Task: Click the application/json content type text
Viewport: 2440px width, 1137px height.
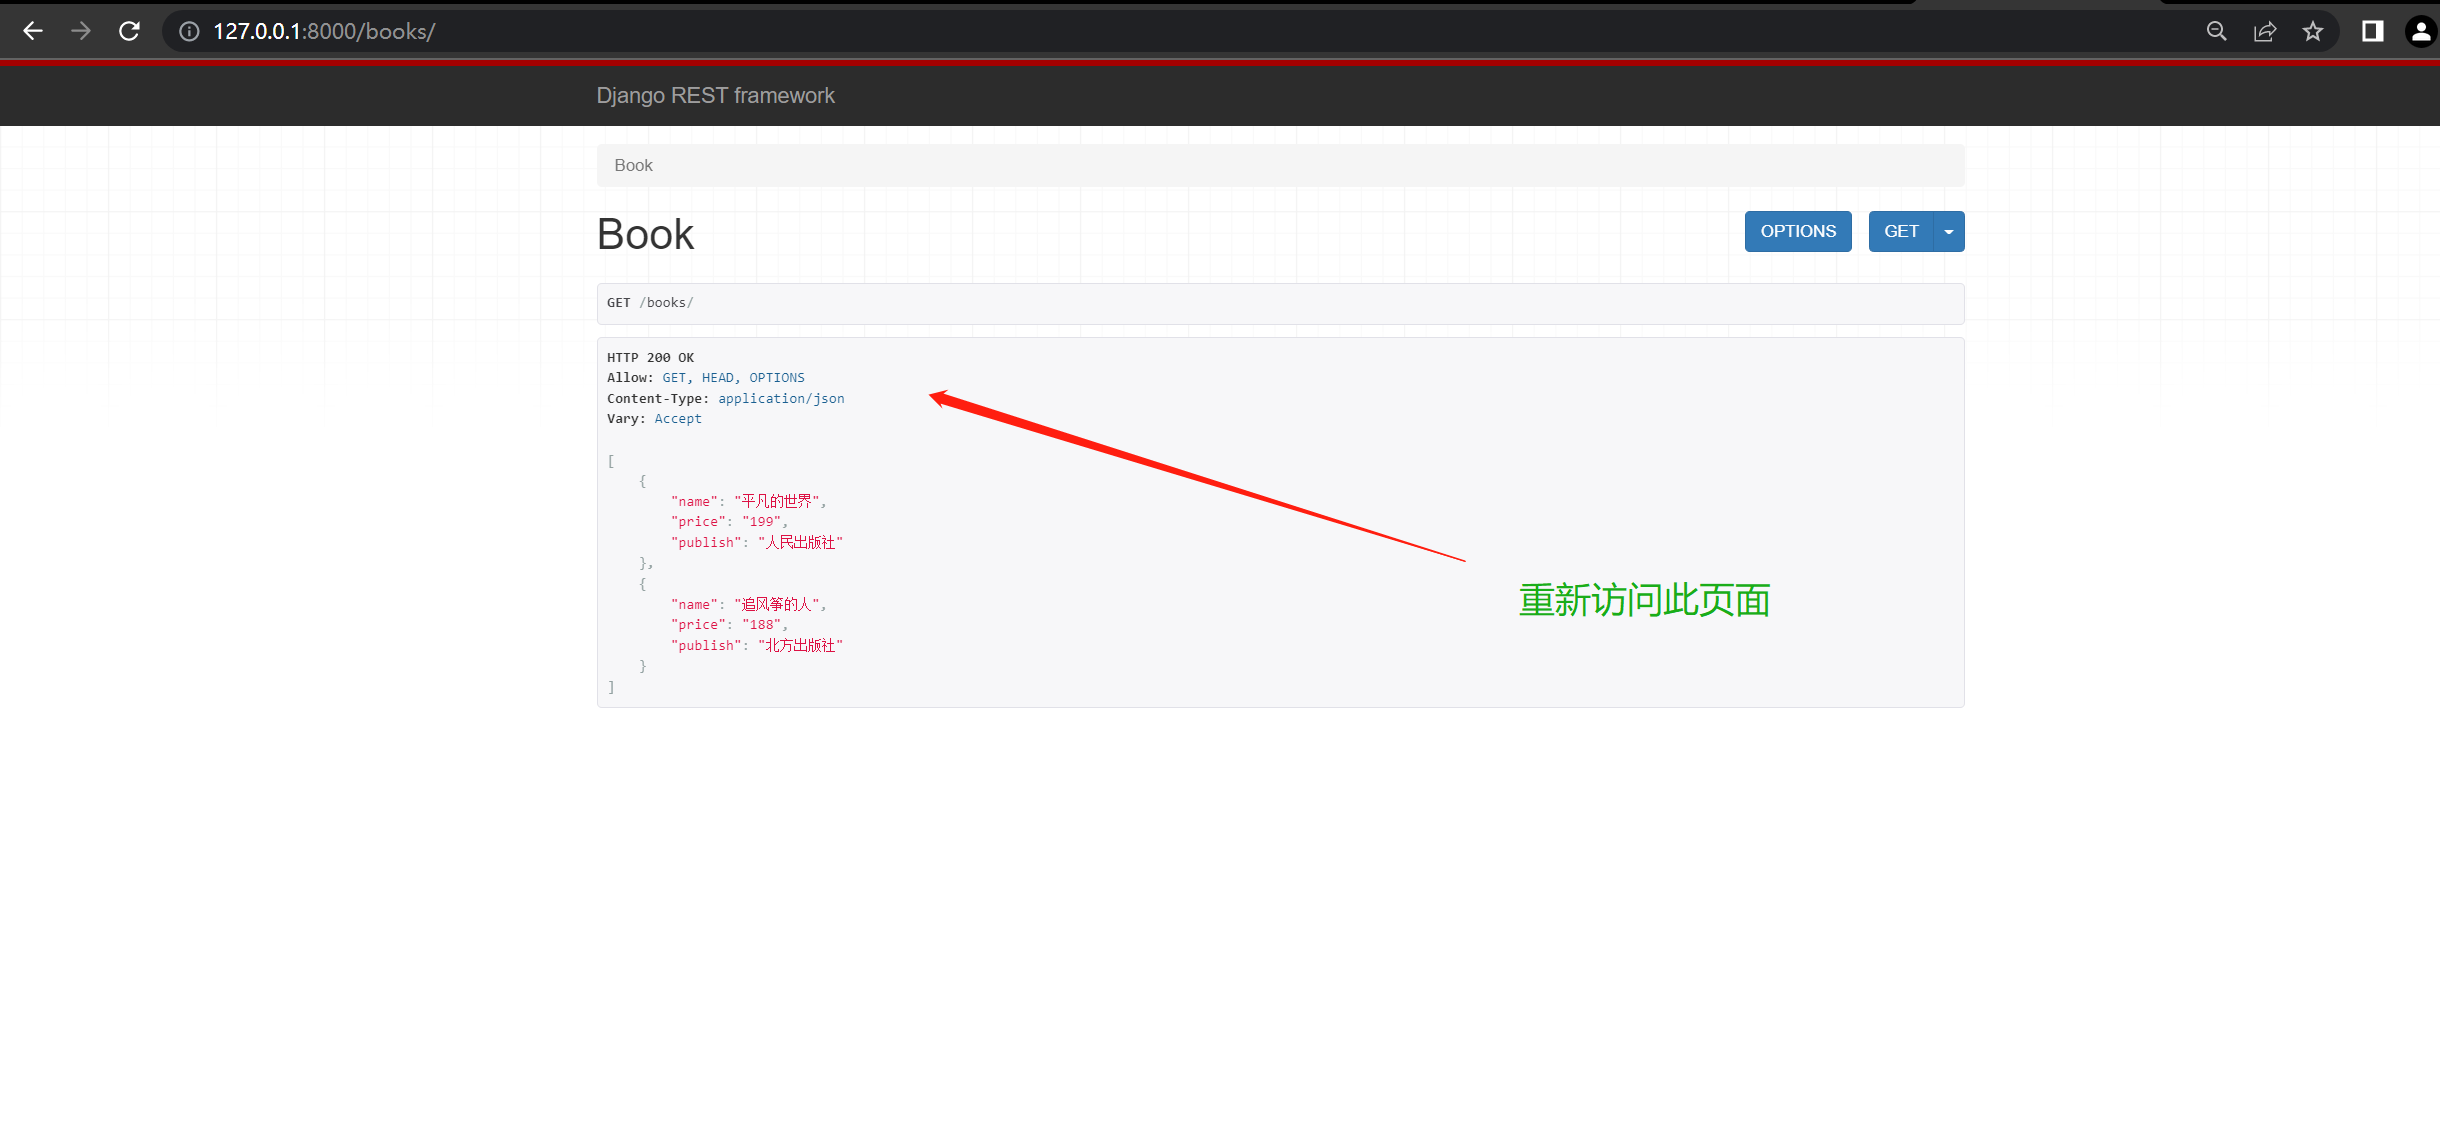Action: pos(781,398)
